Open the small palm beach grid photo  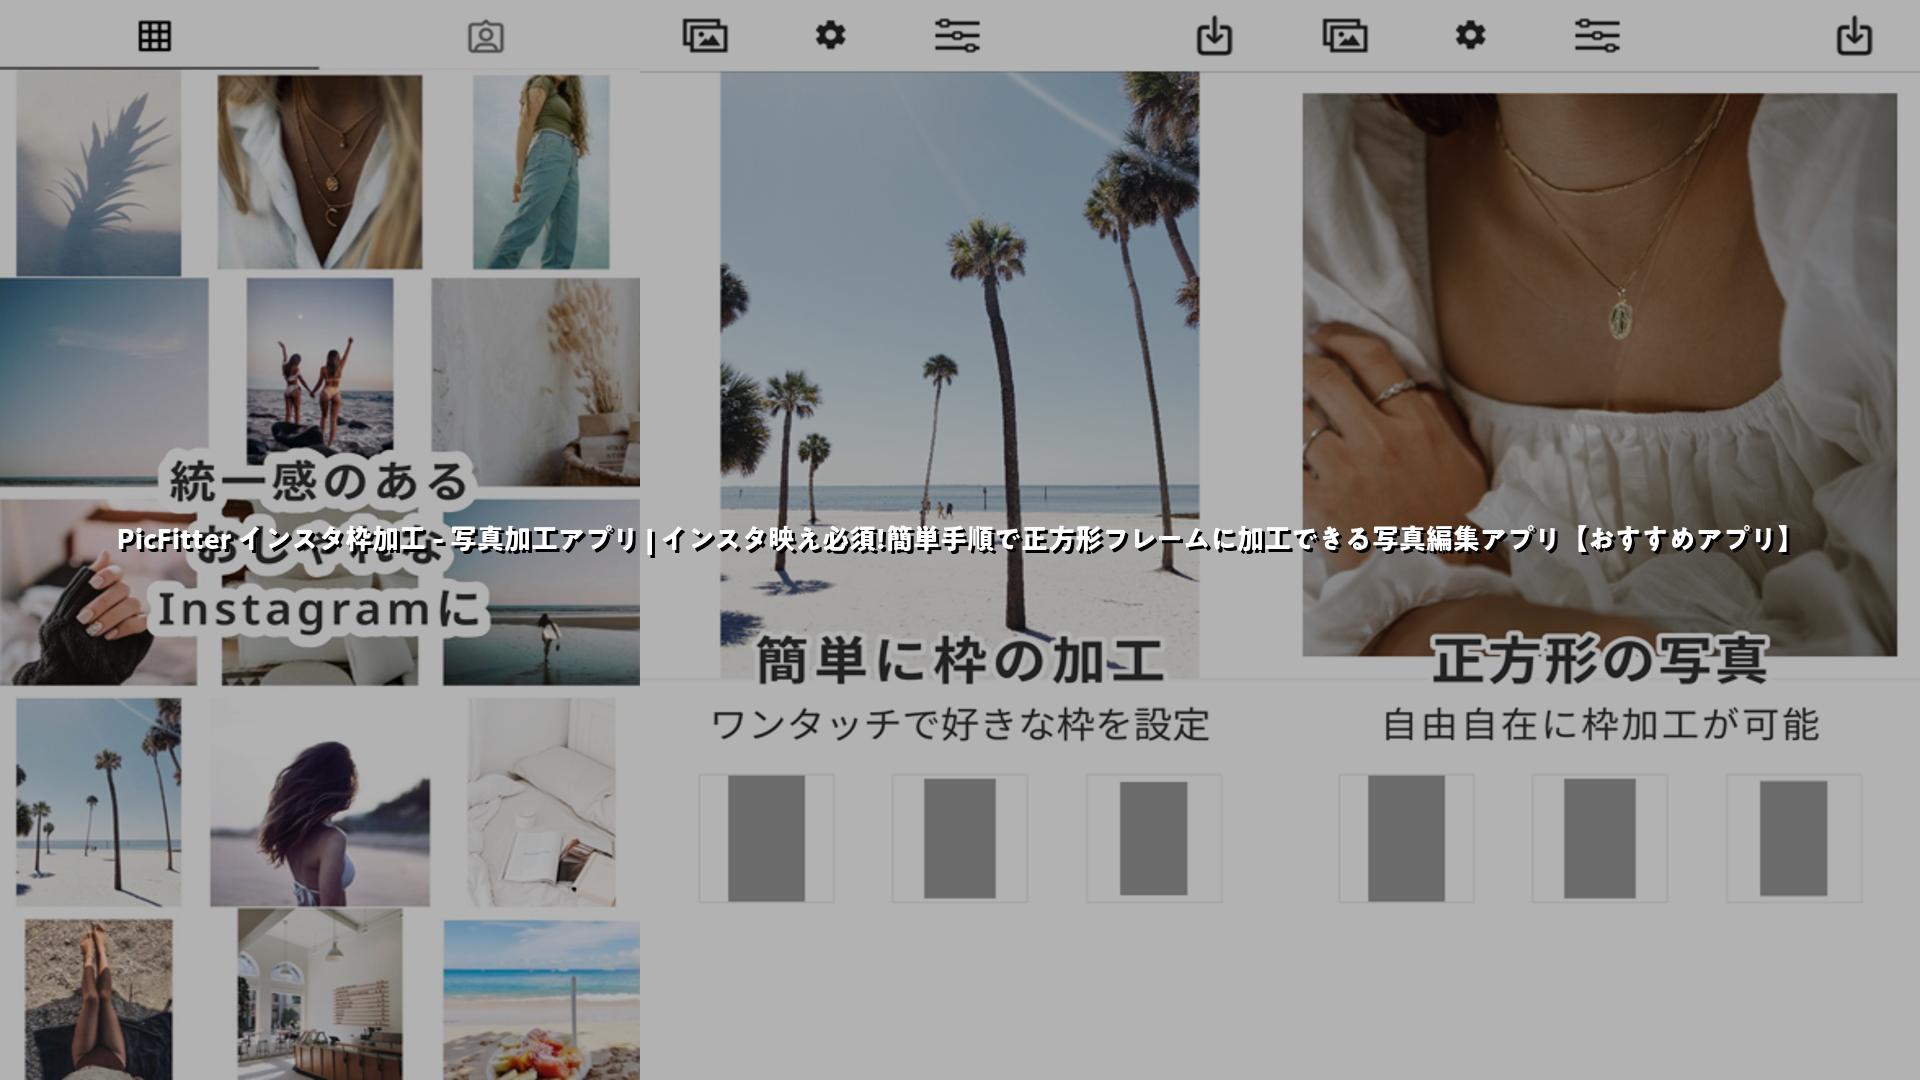98,802
